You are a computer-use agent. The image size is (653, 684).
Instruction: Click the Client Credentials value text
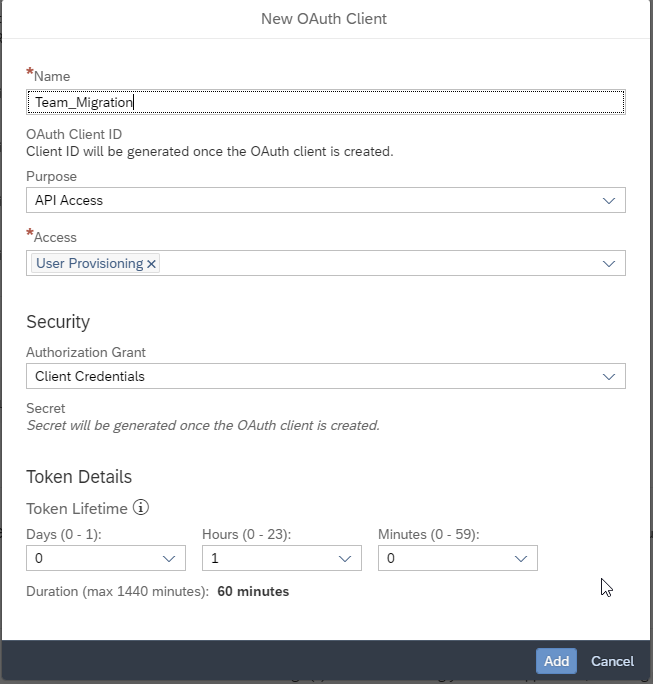90,376
